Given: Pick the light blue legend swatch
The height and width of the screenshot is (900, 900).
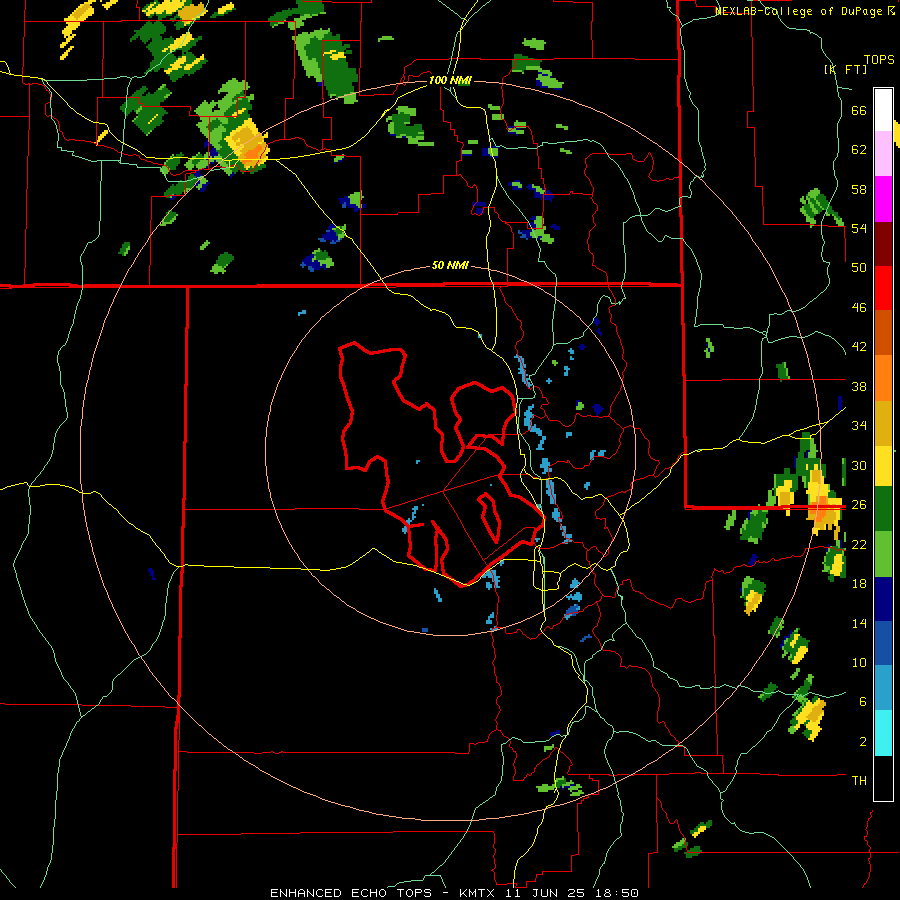Looking at the screenshot, I should 883,688.
